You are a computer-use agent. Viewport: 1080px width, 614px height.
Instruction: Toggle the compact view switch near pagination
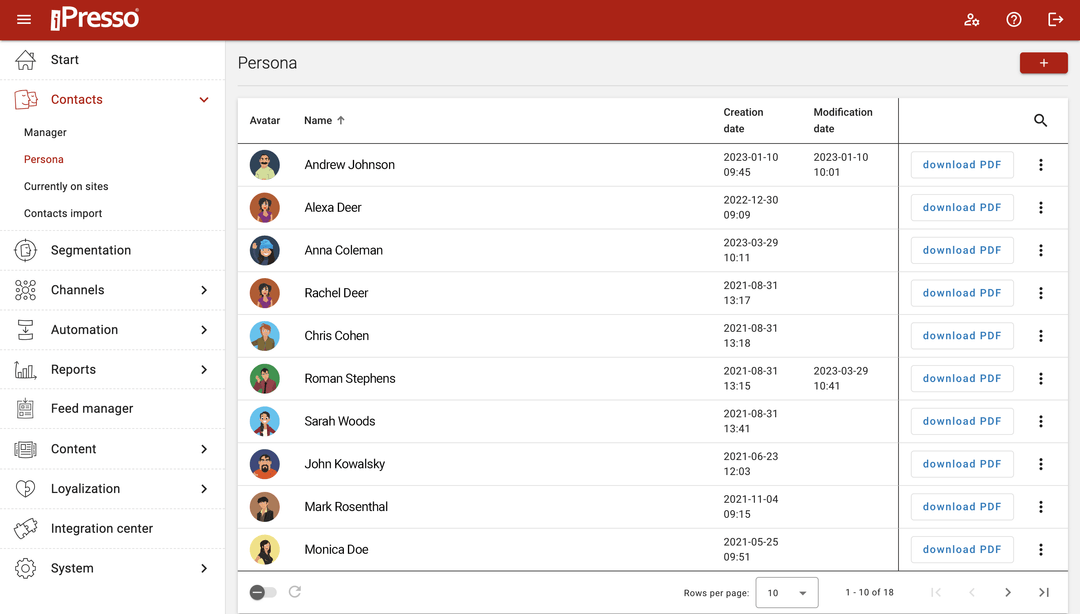click(x=263, y=591)
